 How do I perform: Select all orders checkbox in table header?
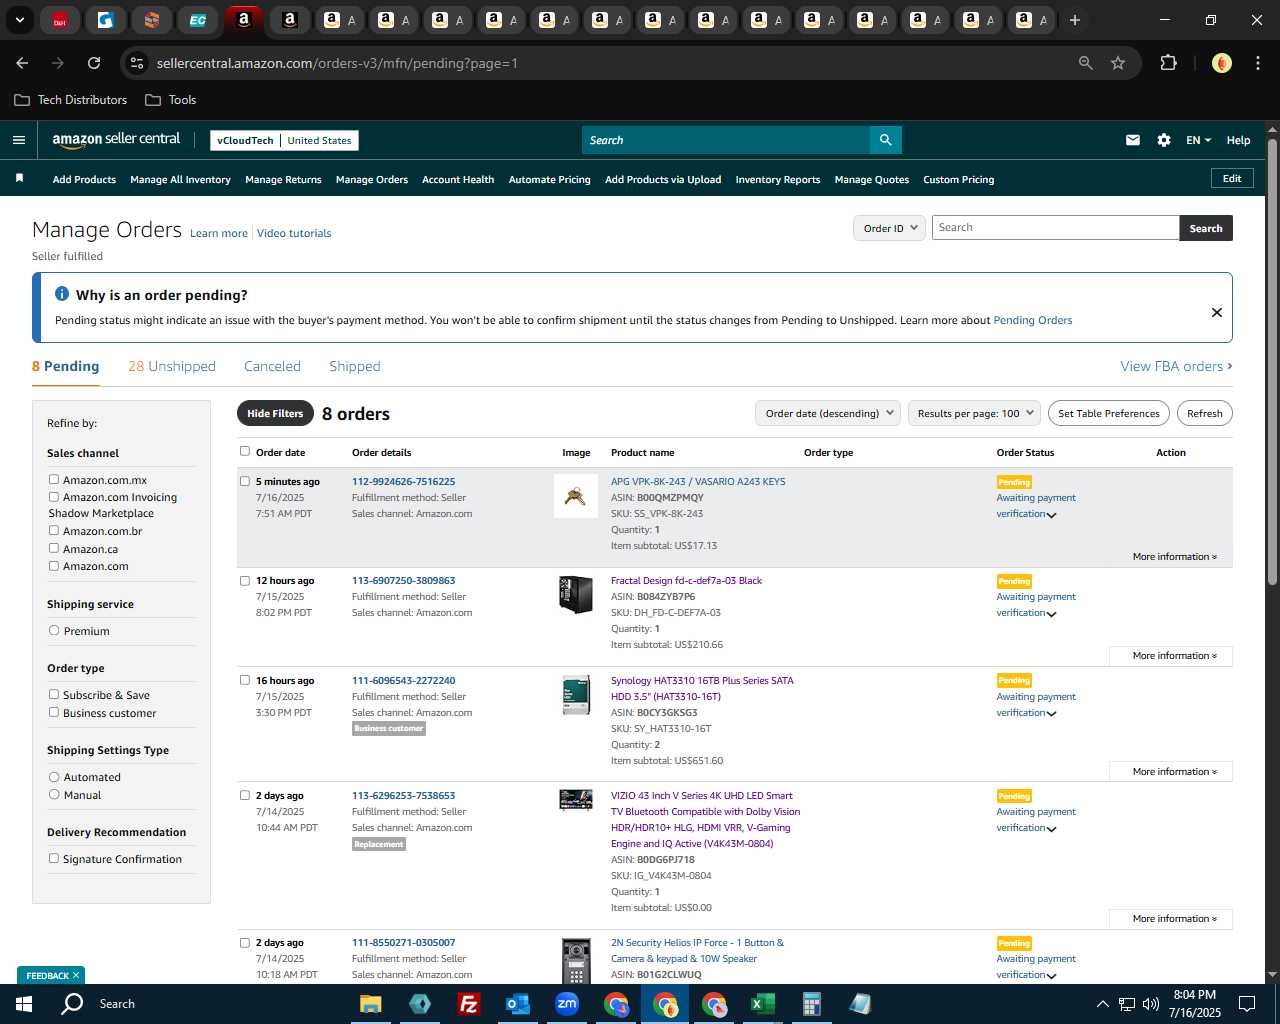coord(245,451)
